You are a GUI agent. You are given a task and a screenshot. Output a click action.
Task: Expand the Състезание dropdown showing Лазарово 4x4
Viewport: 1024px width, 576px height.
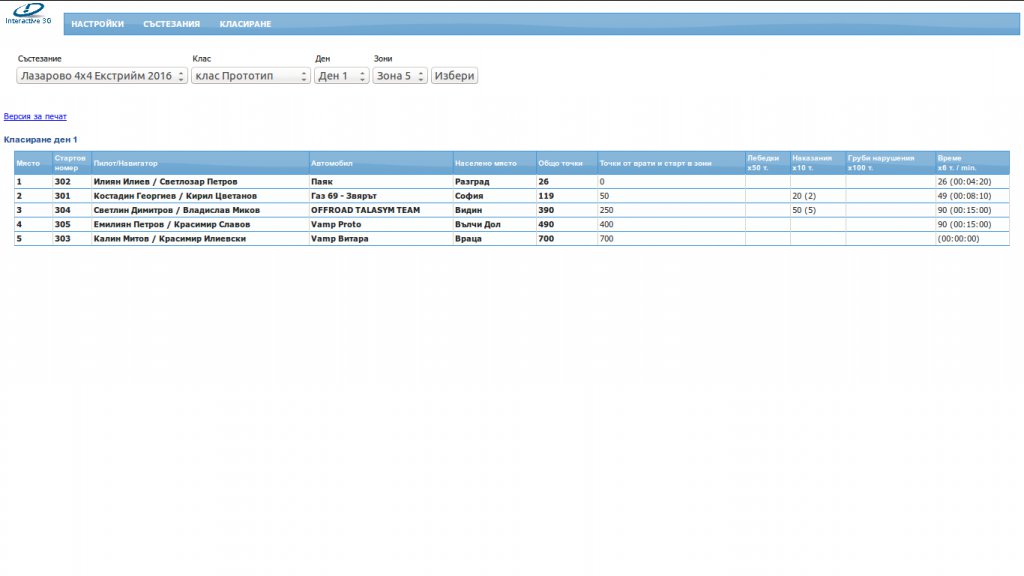102,76
